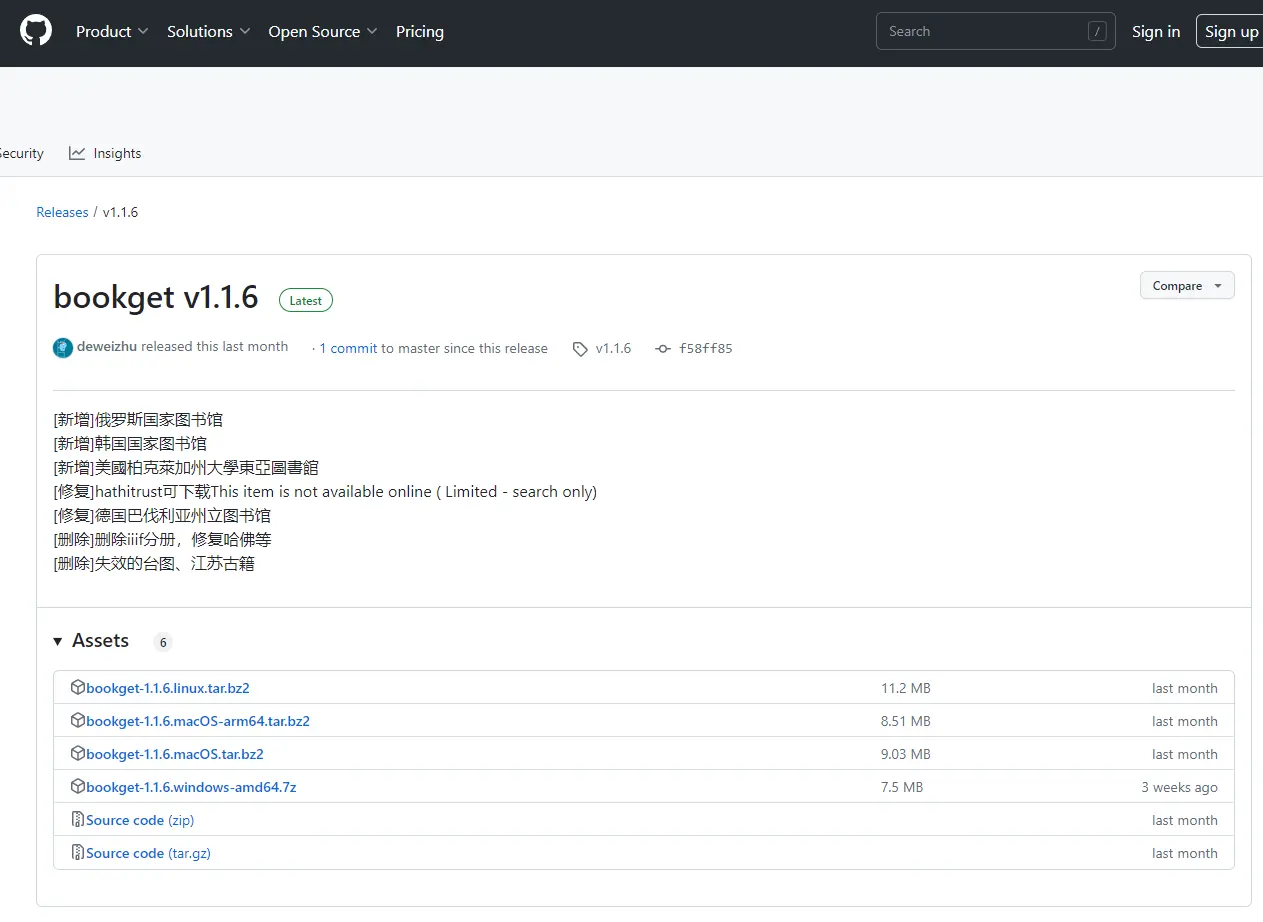Switch to the Security tab
The image size is (1263, 922).
[20, 153]
